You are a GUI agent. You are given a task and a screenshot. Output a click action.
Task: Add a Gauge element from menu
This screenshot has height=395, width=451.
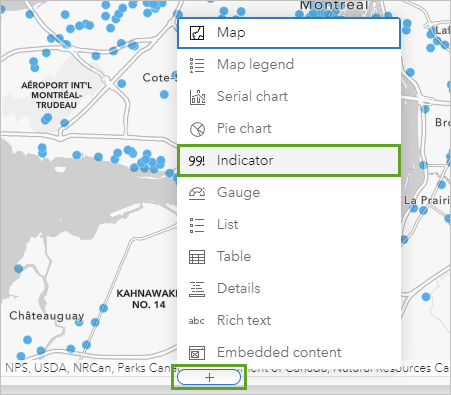point(289,193)
